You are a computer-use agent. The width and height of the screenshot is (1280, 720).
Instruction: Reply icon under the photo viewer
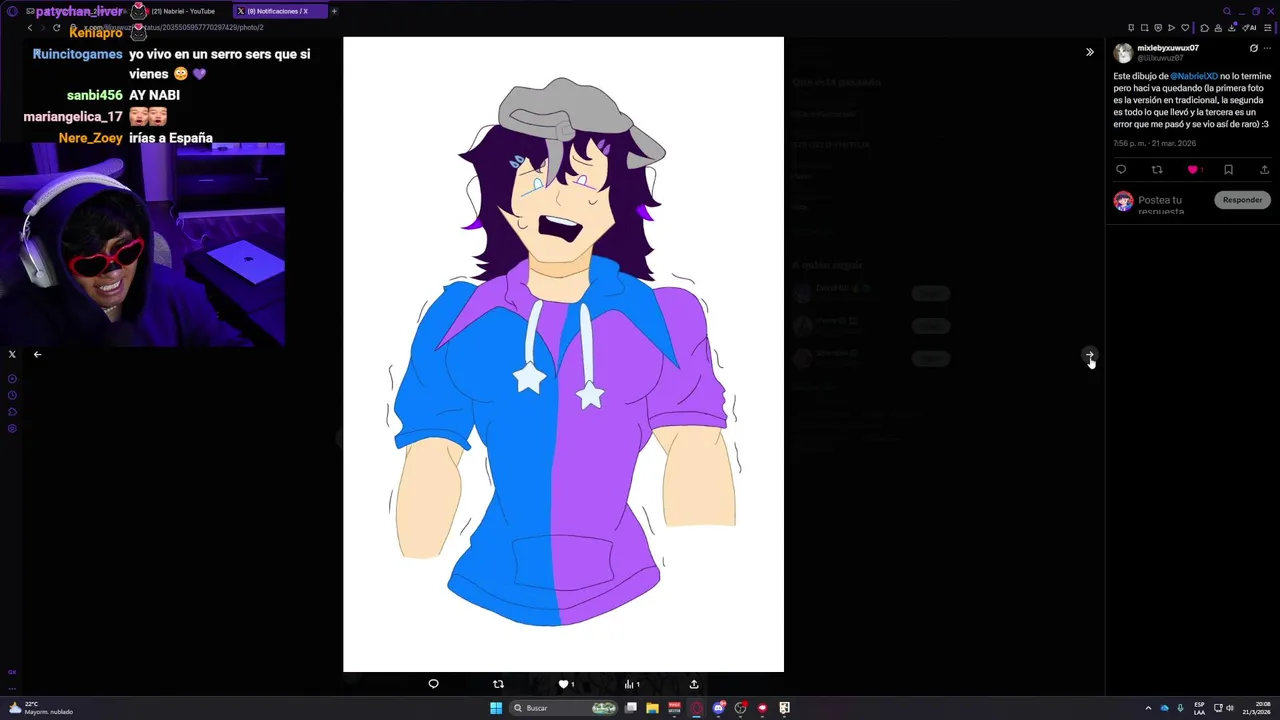pyautogui.click(x=433, y=684)
